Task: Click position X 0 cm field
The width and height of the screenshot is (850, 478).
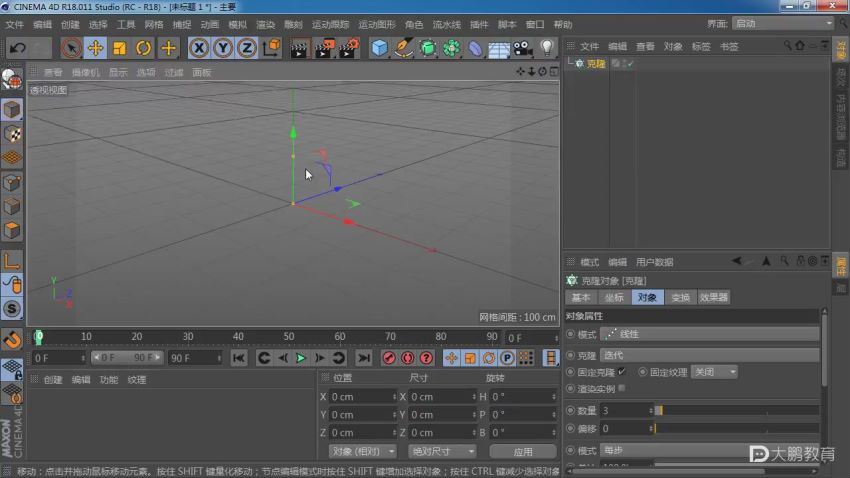Action: click(363, 396)
